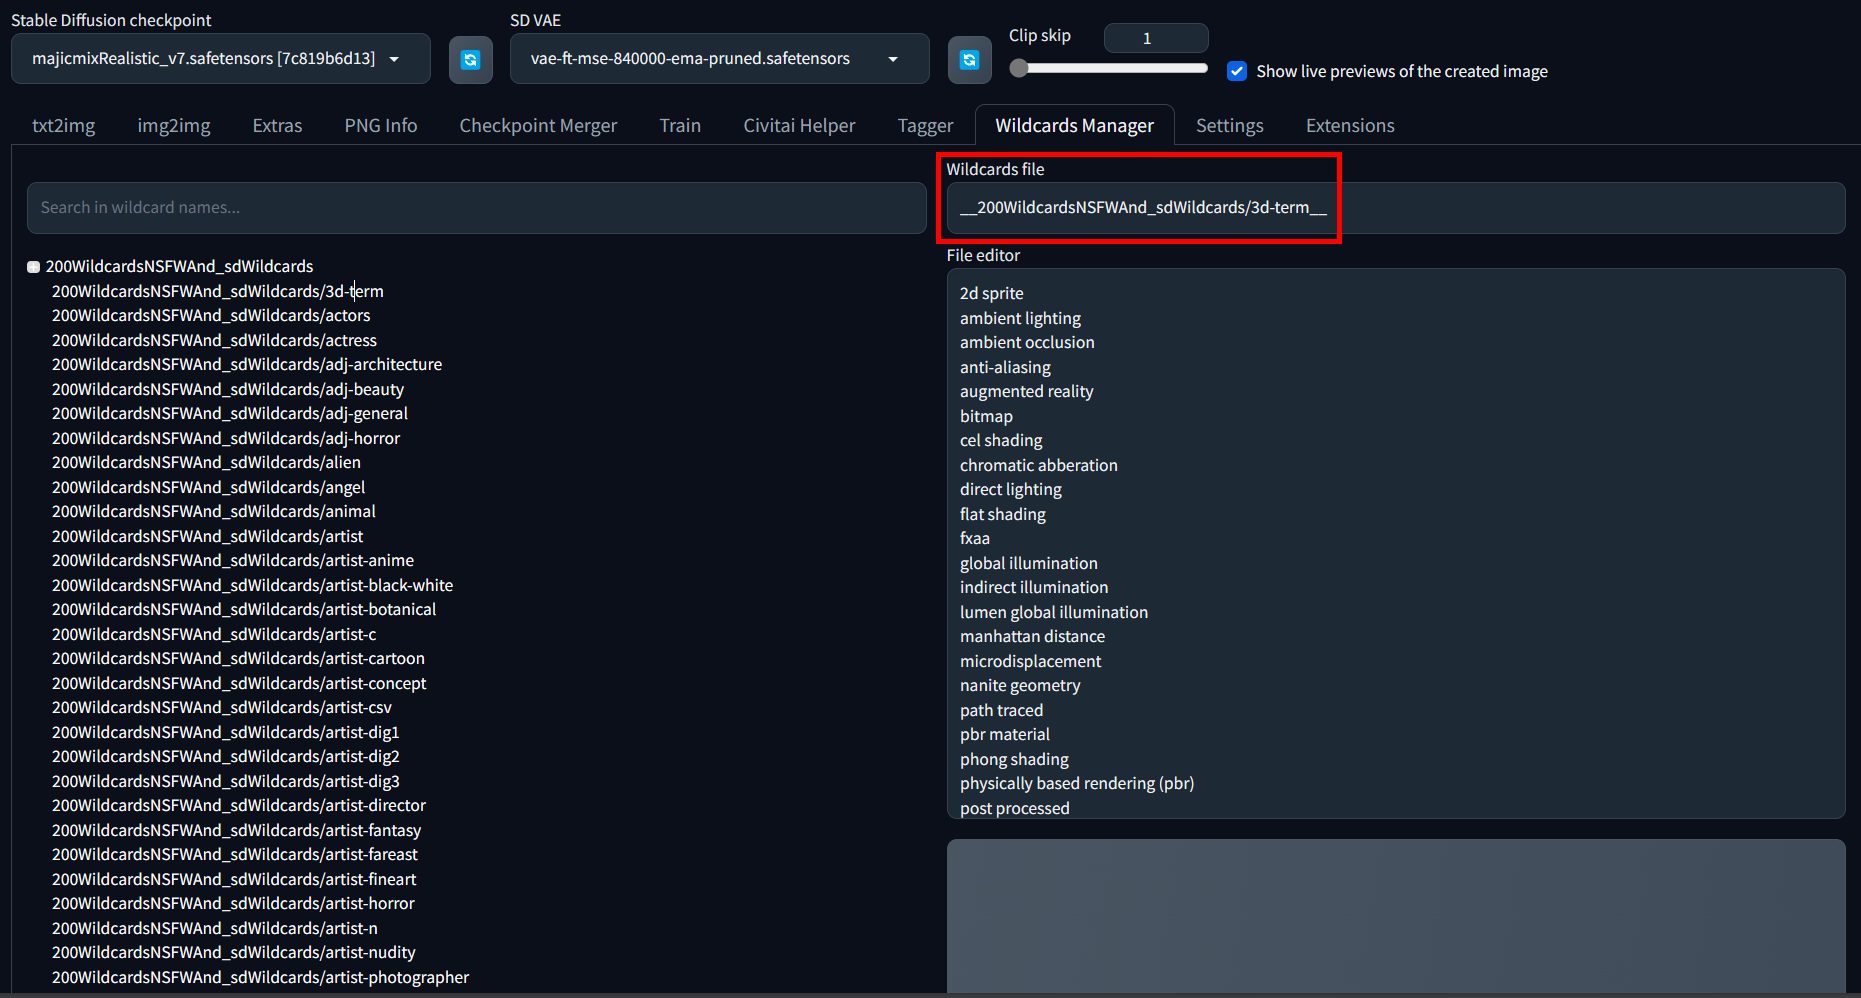Click the Wildcards file text field
Image resolution: width=1861 pixels, height=998 pixels.
tap(1394, 208)
